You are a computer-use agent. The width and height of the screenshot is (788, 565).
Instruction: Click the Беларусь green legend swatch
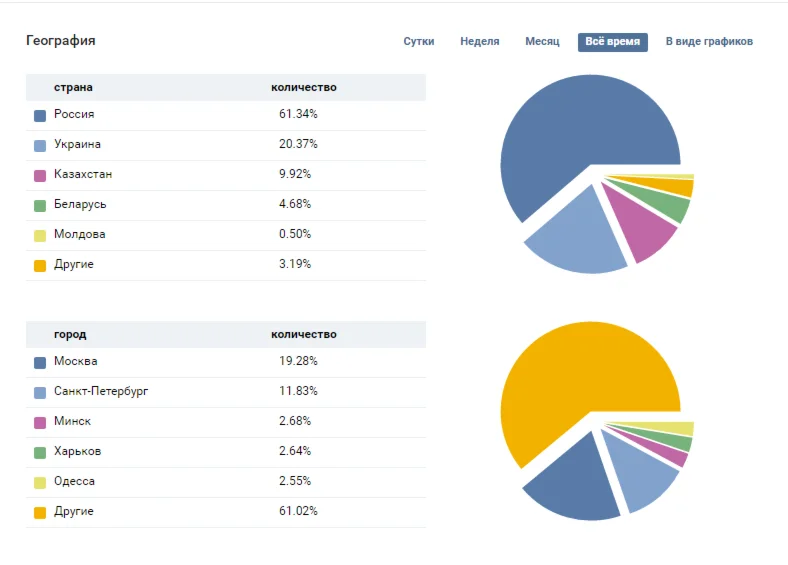click(x=40, y=205)
